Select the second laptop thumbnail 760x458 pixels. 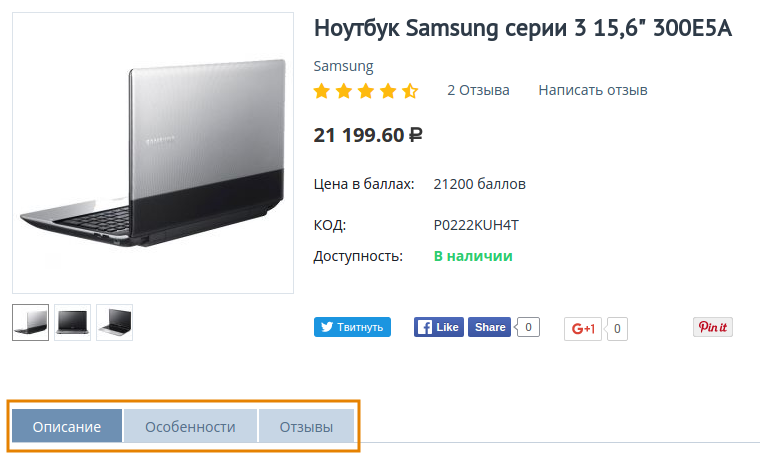(x=72, y=322)
